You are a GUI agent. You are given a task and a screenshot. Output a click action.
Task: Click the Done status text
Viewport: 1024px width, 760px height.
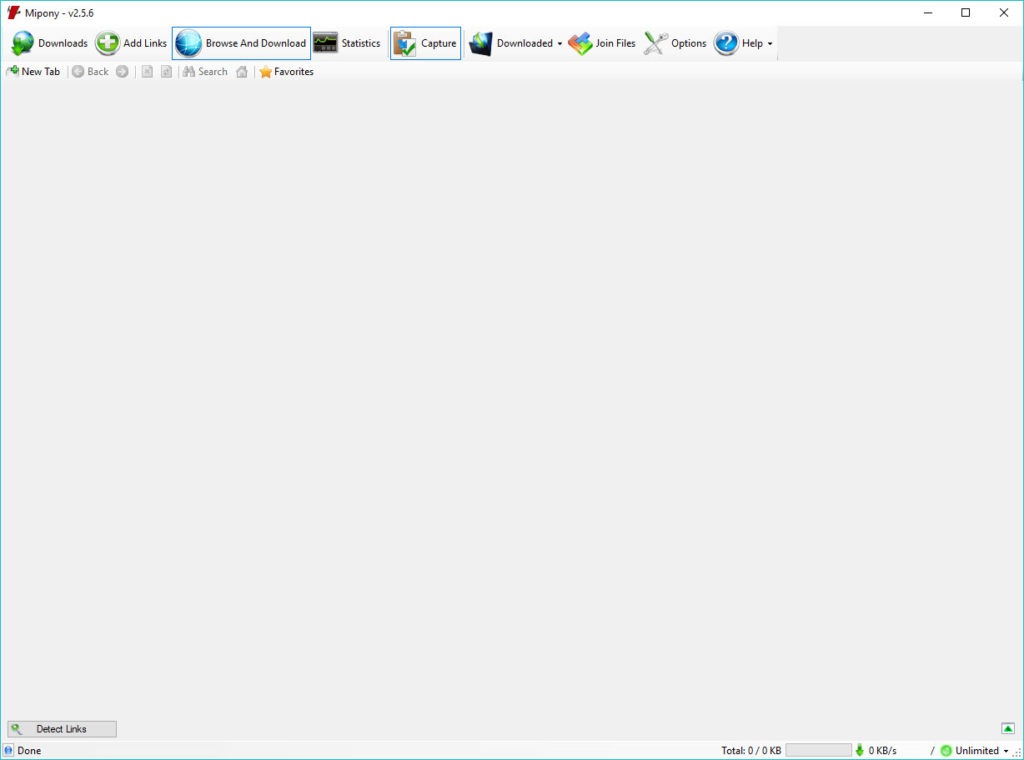29,751
